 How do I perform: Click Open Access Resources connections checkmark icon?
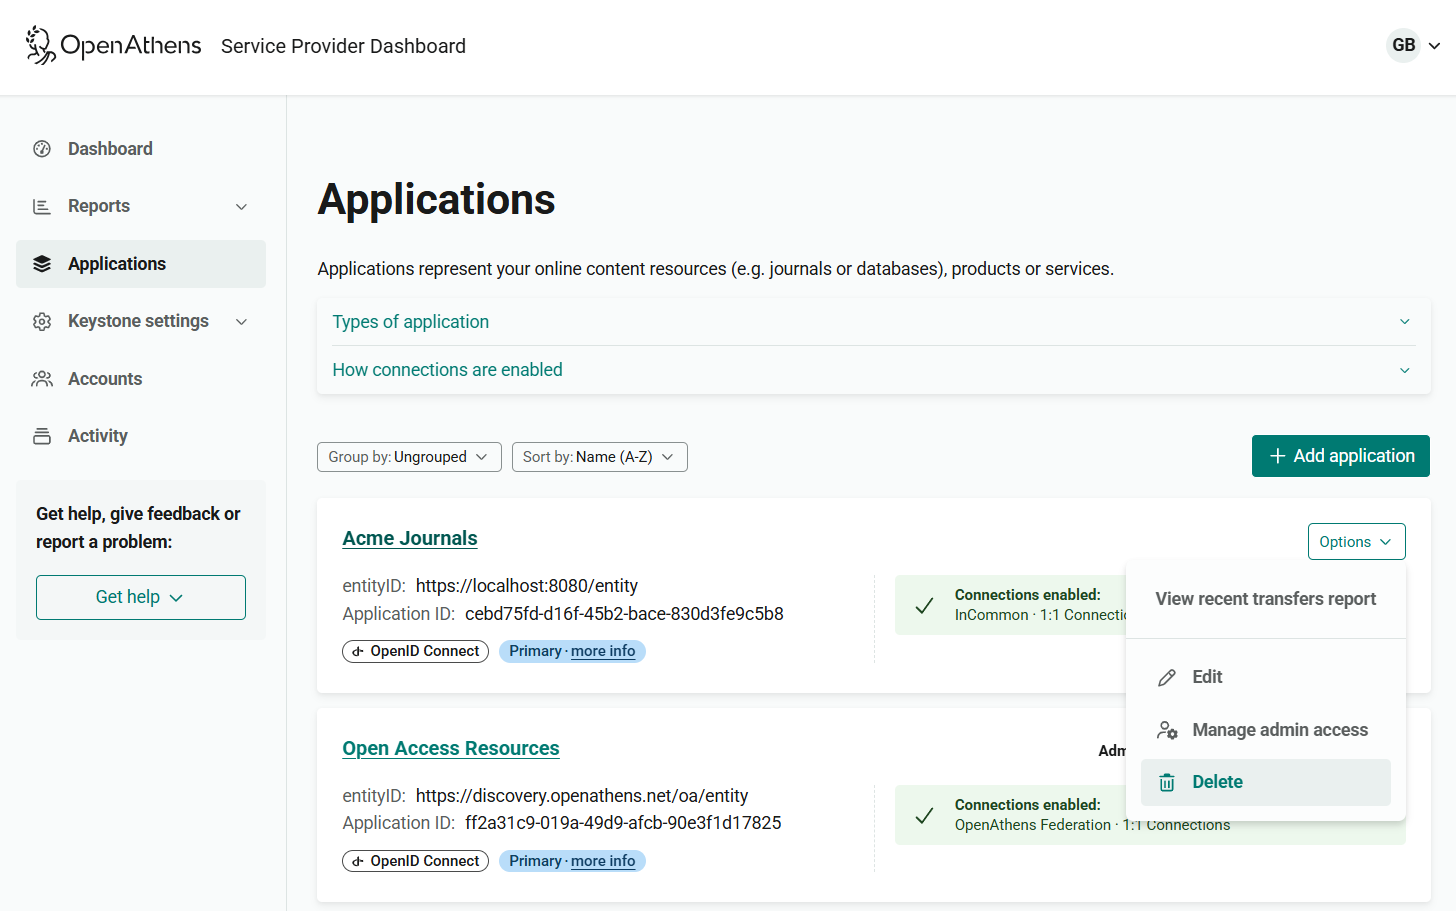coord(925,815)
